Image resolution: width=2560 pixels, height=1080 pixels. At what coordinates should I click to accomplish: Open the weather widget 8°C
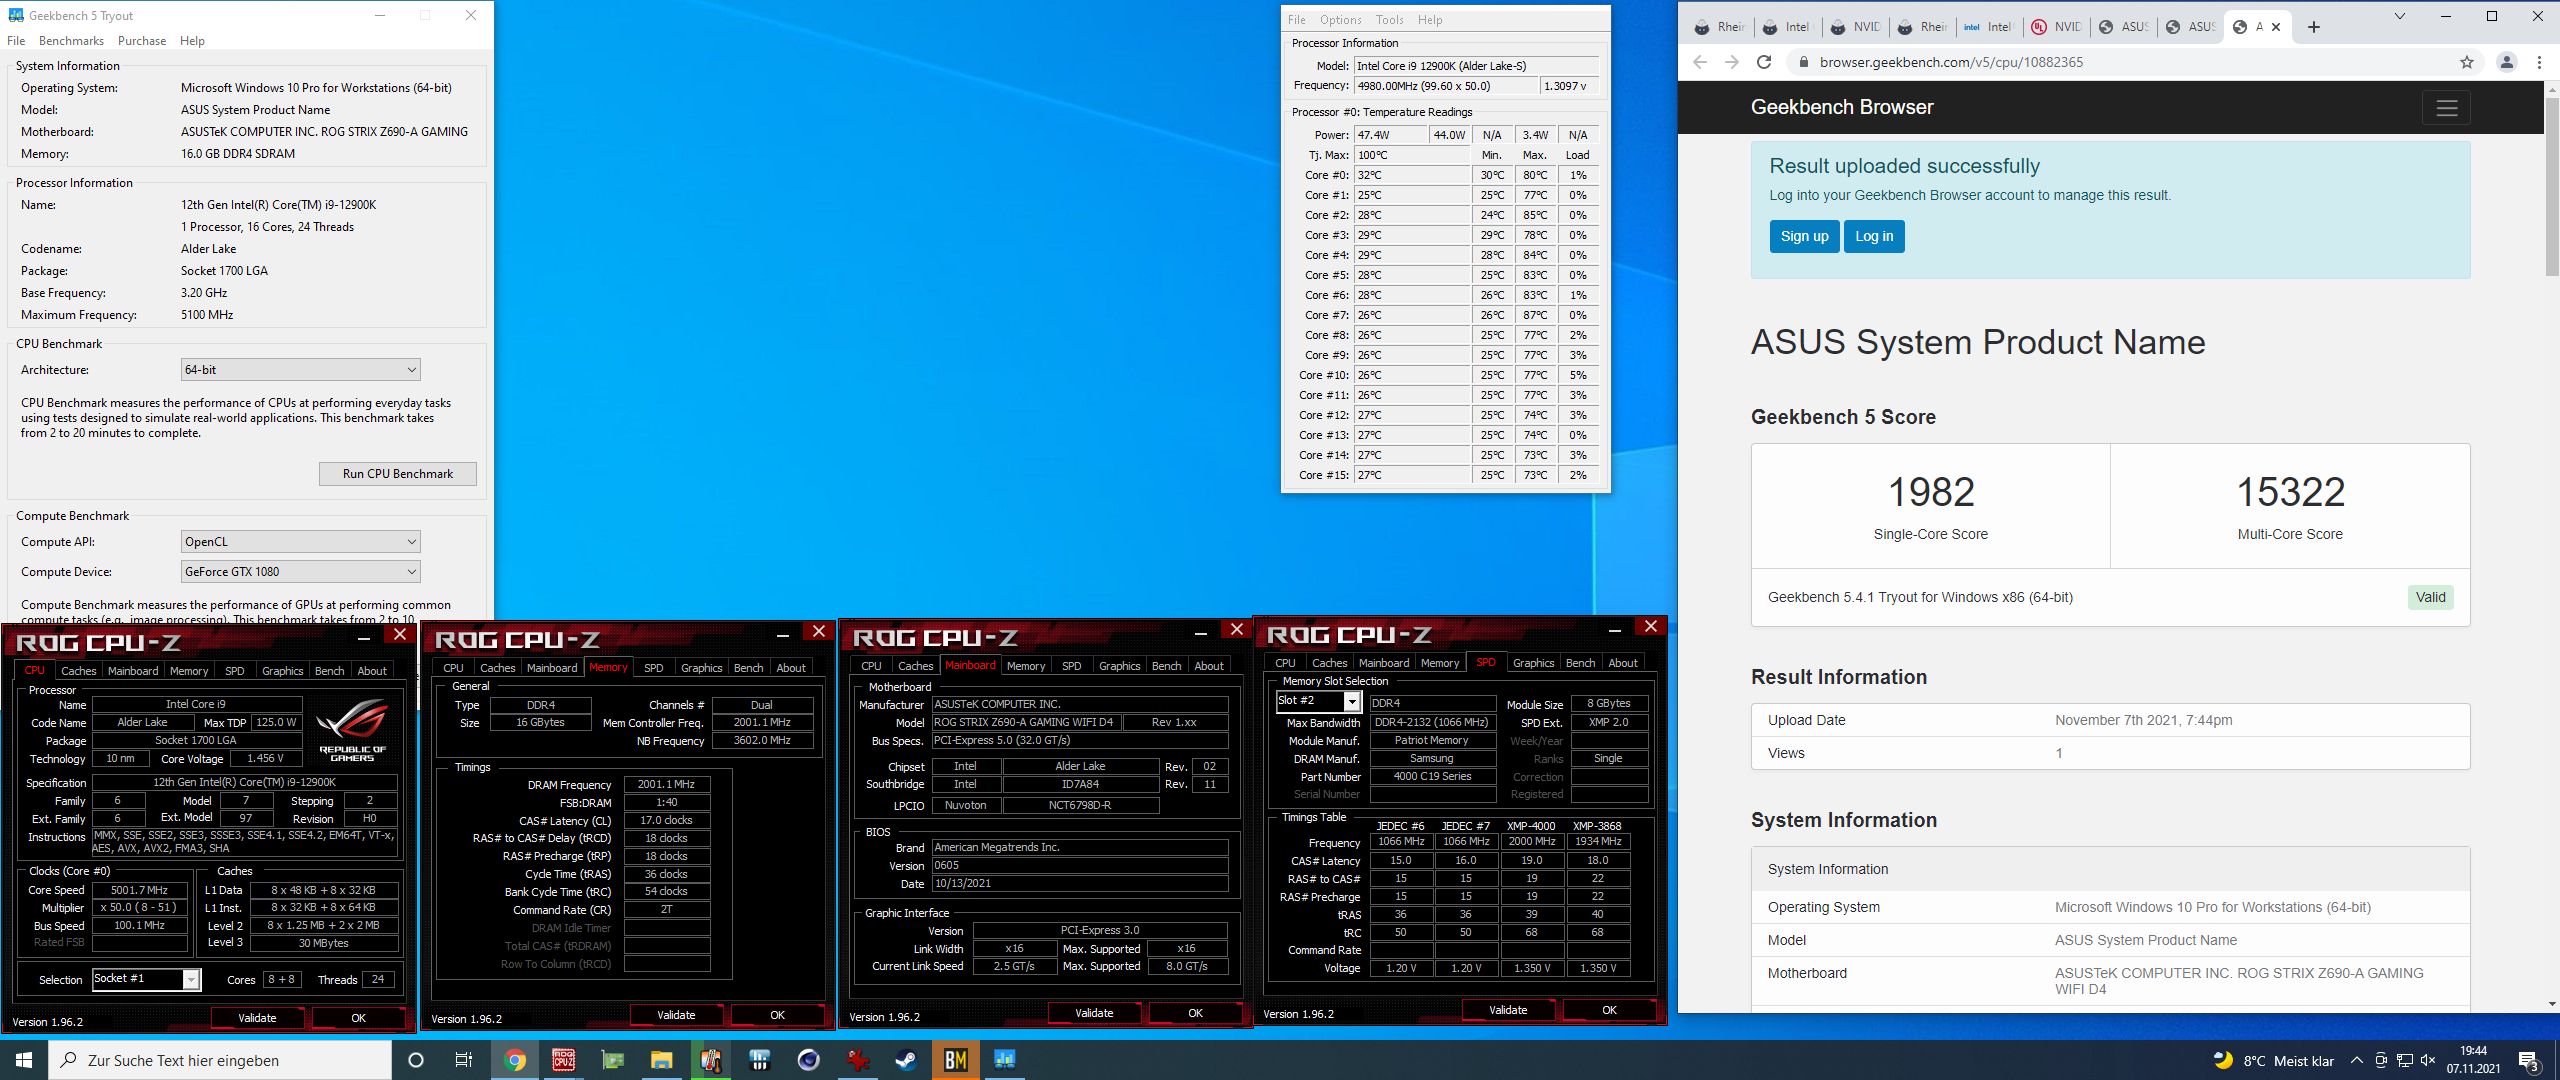[2273, 1061]
